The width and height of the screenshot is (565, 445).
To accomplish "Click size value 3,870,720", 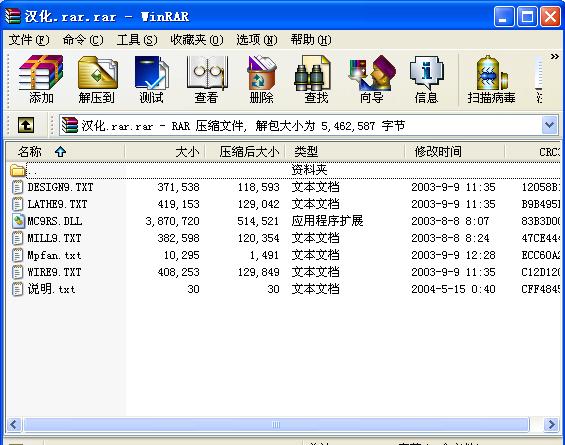I will [172, 221].
